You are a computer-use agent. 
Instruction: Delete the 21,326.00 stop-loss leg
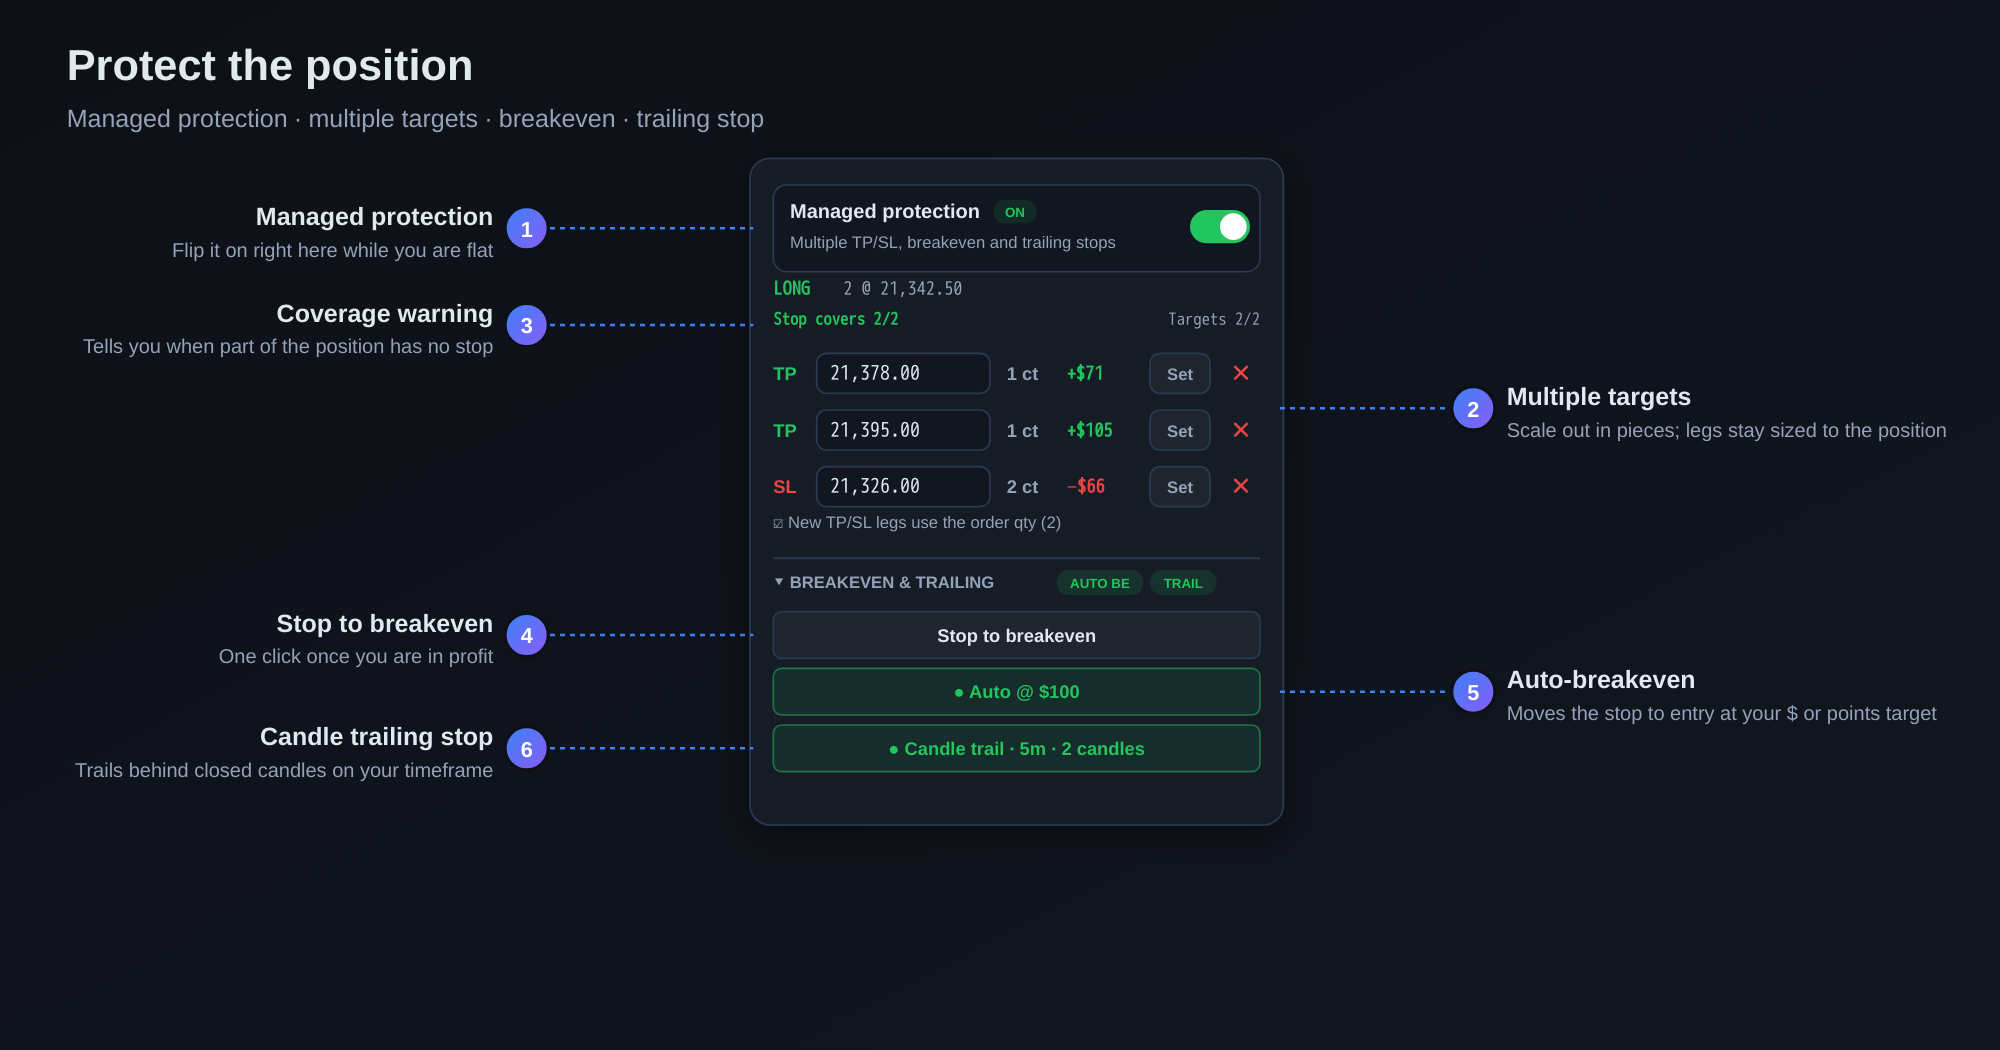click(x=1241, y=486)
